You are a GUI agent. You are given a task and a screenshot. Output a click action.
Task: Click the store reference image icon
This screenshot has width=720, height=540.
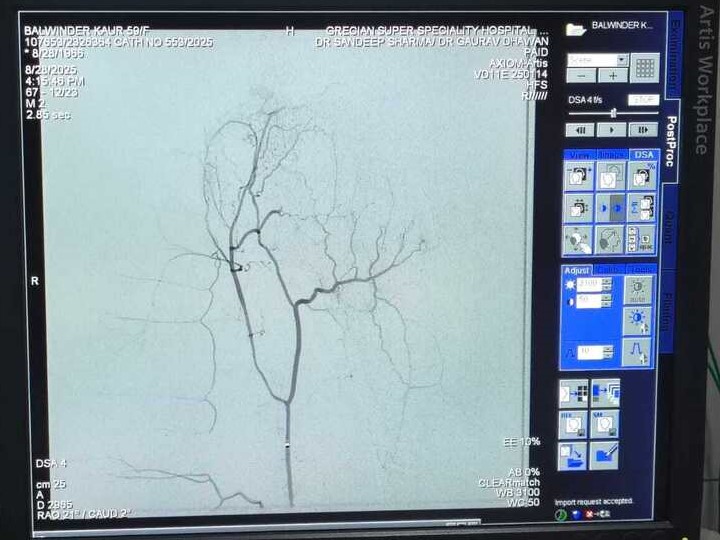tap(574, 424)
